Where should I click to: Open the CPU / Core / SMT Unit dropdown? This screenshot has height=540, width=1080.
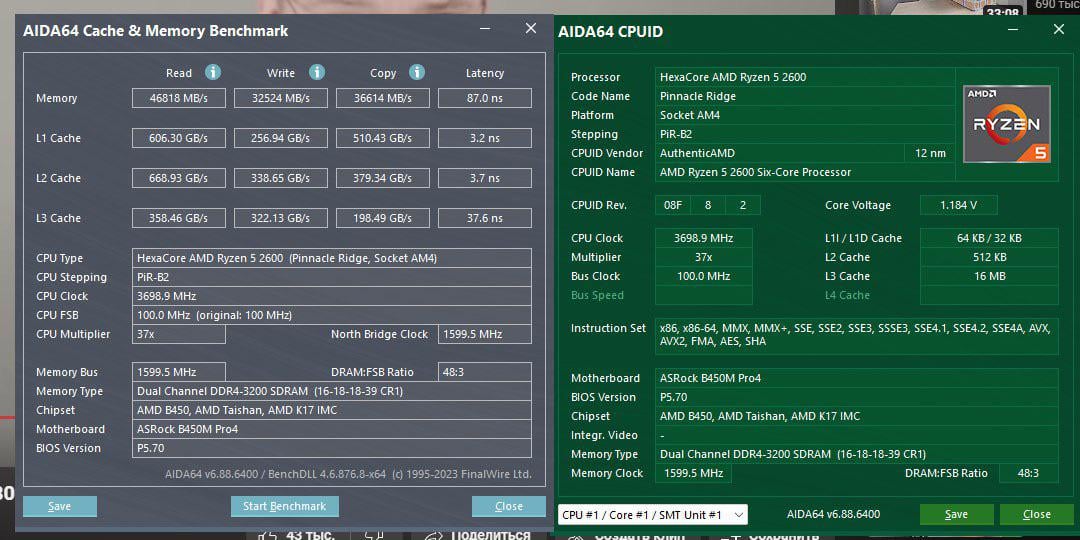tap(652, 515)
